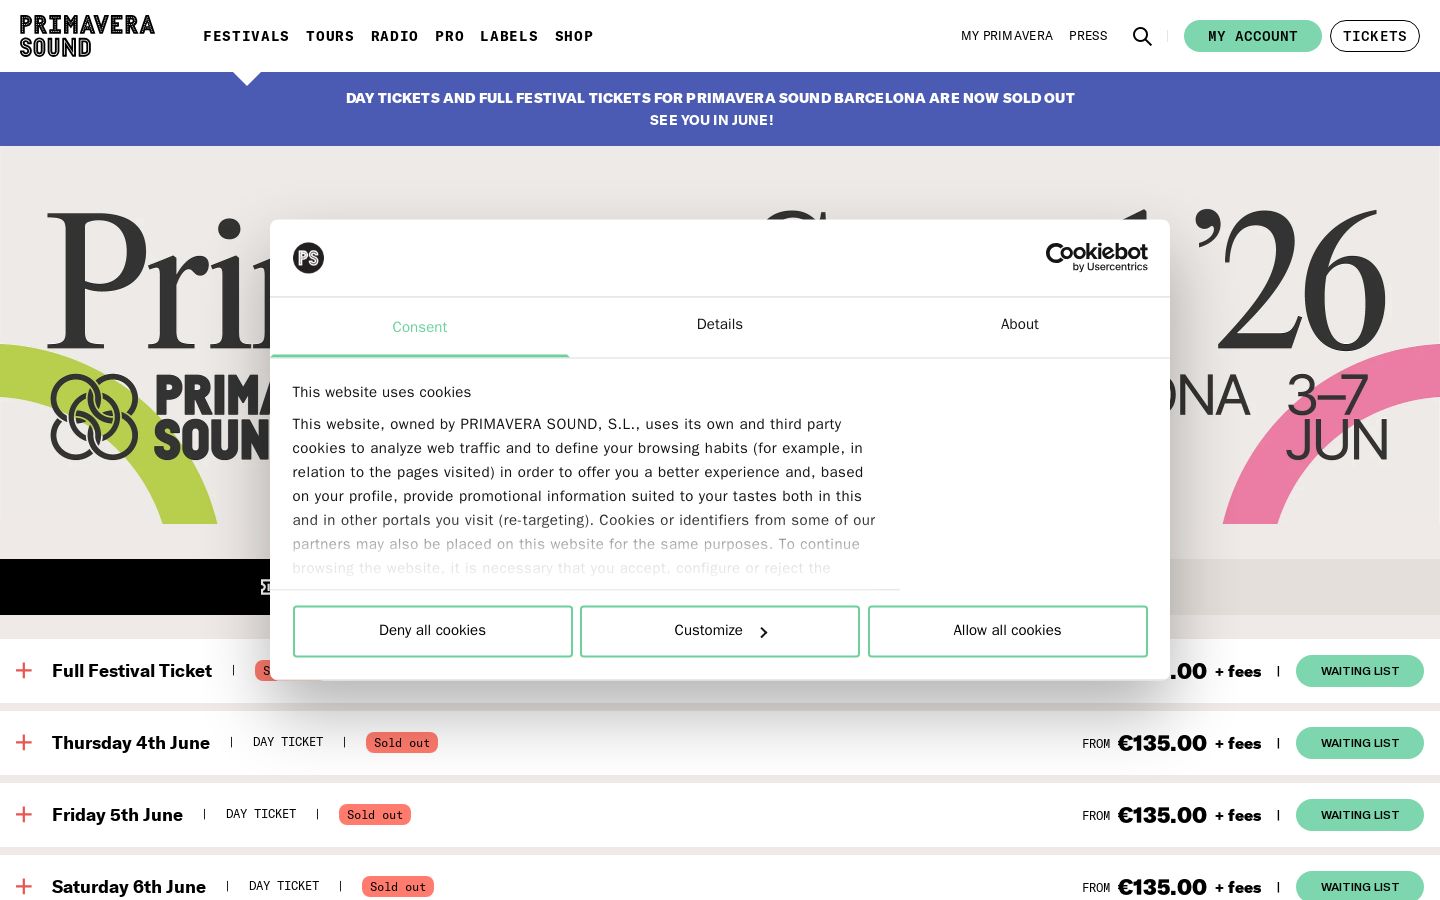Screen dimensions: 1440x900
Task: Click the Primavera Sound logo in header
Action: click(x=87, y=36)
